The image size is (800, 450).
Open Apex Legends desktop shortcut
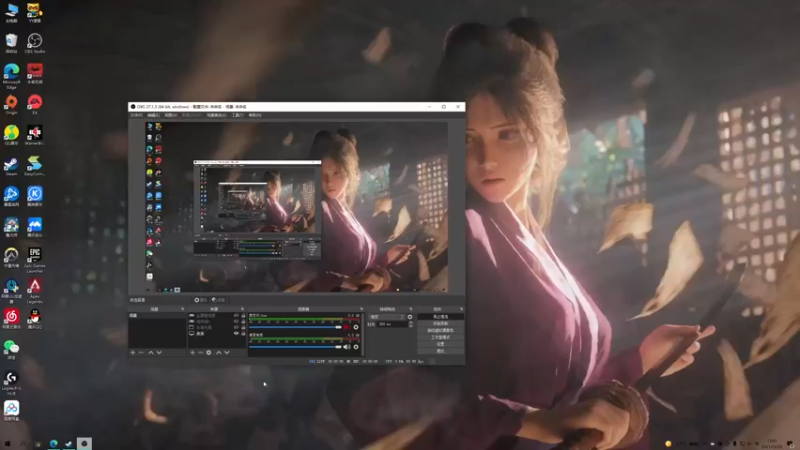click(x=35, y=291)
